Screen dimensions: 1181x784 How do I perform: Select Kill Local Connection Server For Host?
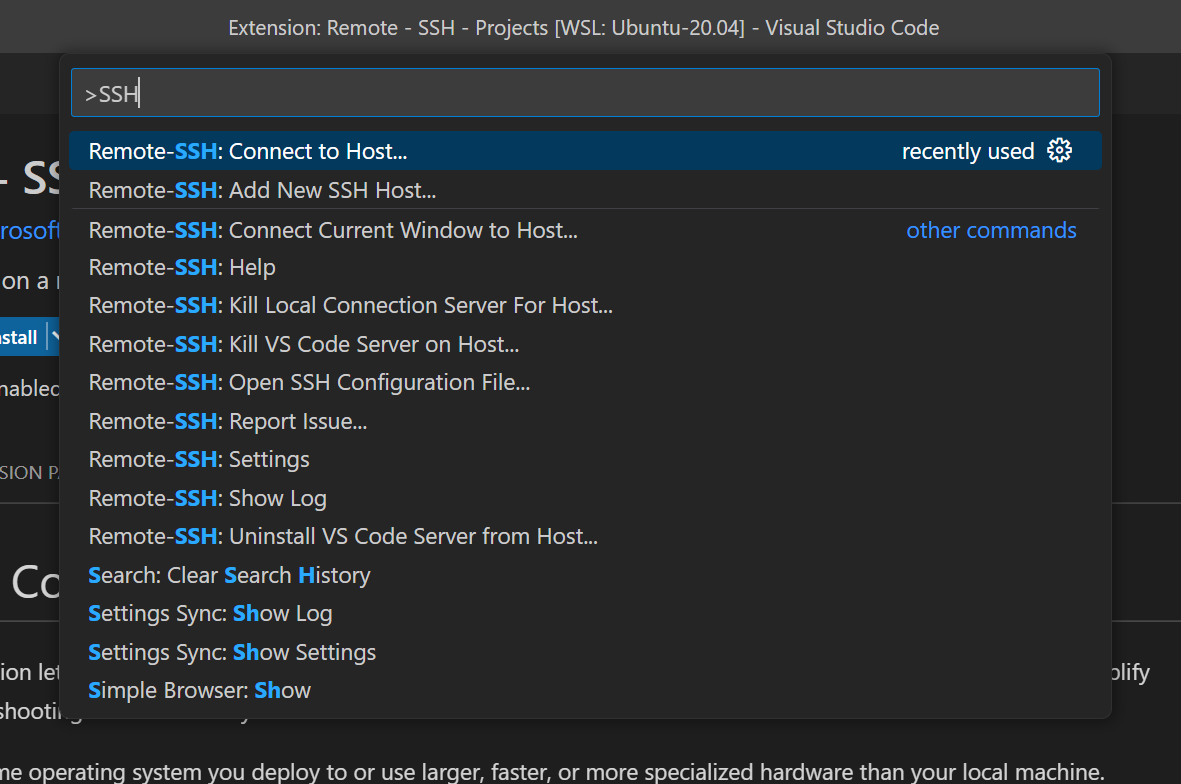(349, 305)
